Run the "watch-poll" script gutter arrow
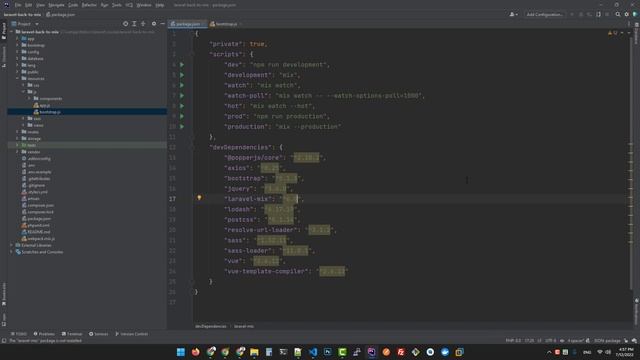Viewport: 640px width, 360px height. coord(182,96)
